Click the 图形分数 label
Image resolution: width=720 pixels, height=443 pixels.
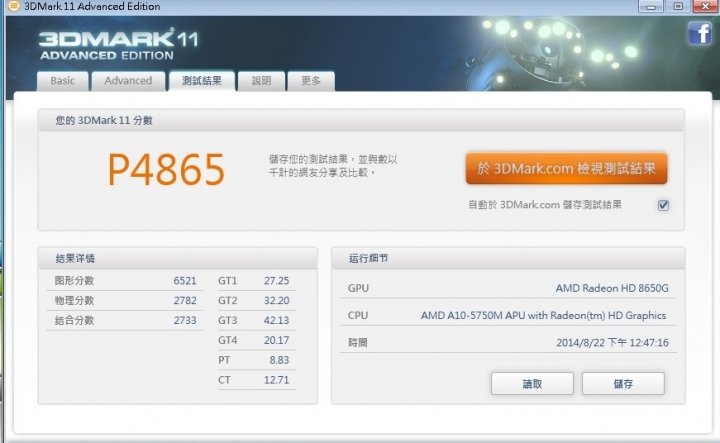[74, 280]
